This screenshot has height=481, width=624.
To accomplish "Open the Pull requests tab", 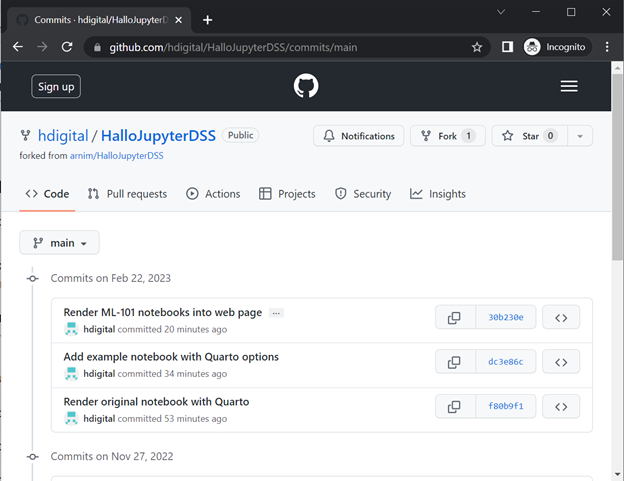I will [x=127, y=194].
